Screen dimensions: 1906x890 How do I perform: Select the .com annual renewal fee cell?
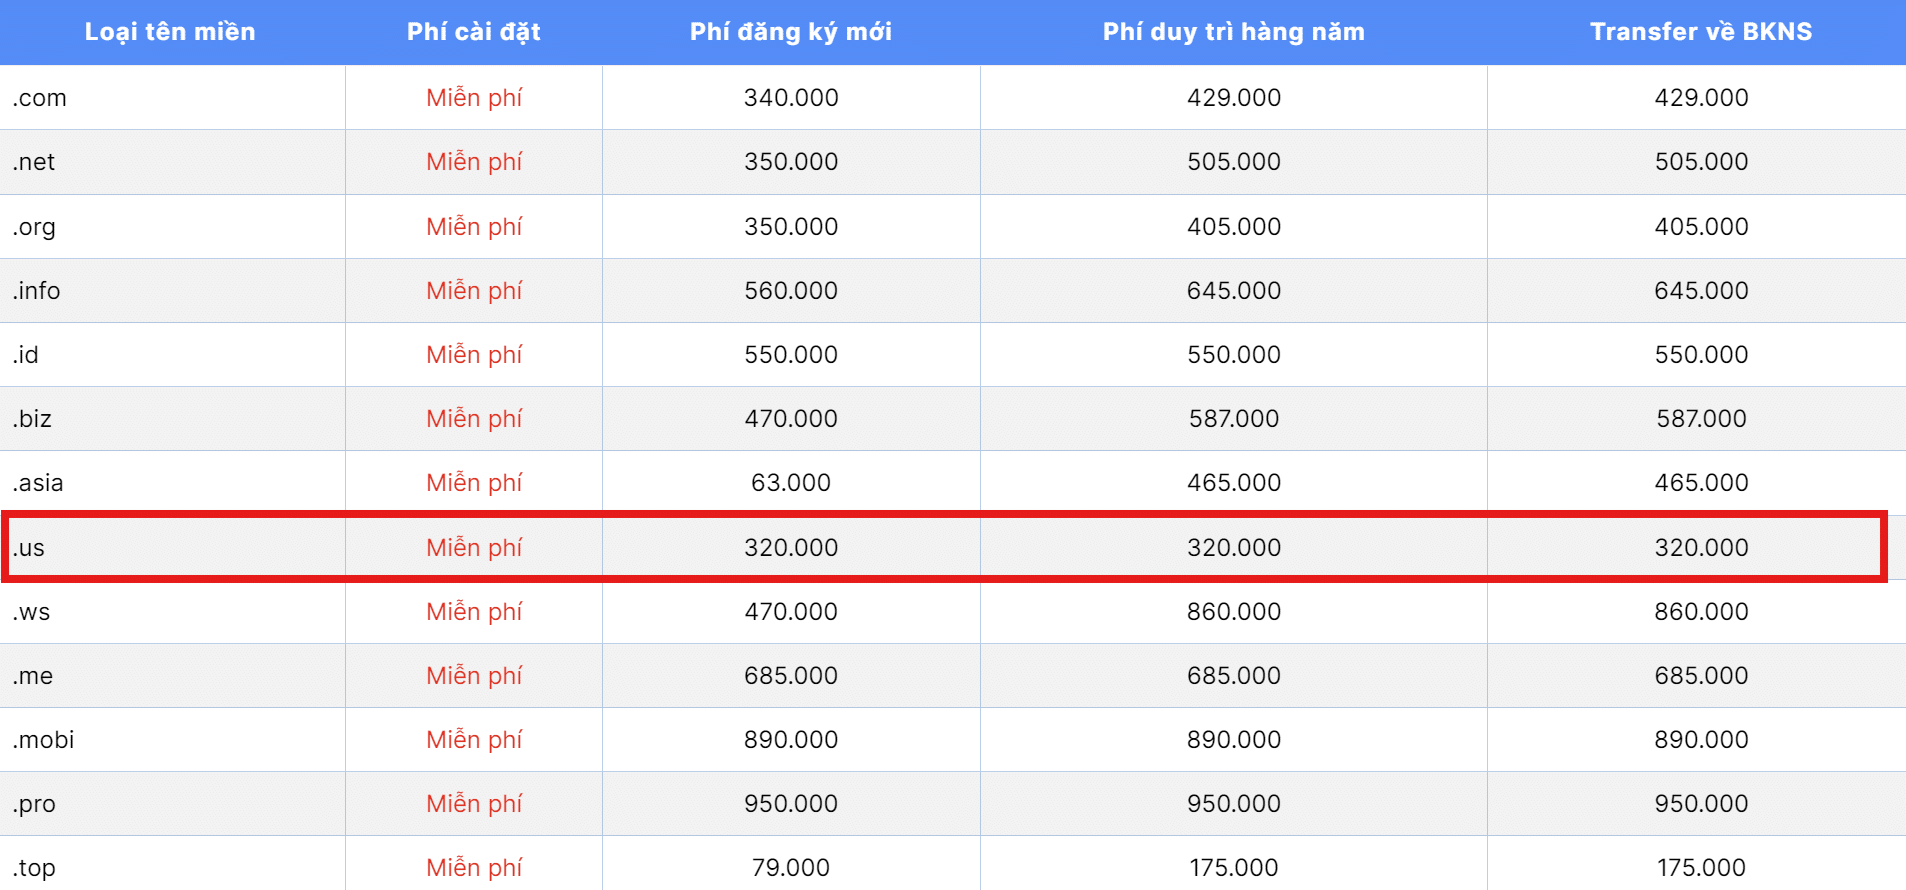click(1233, 98)
